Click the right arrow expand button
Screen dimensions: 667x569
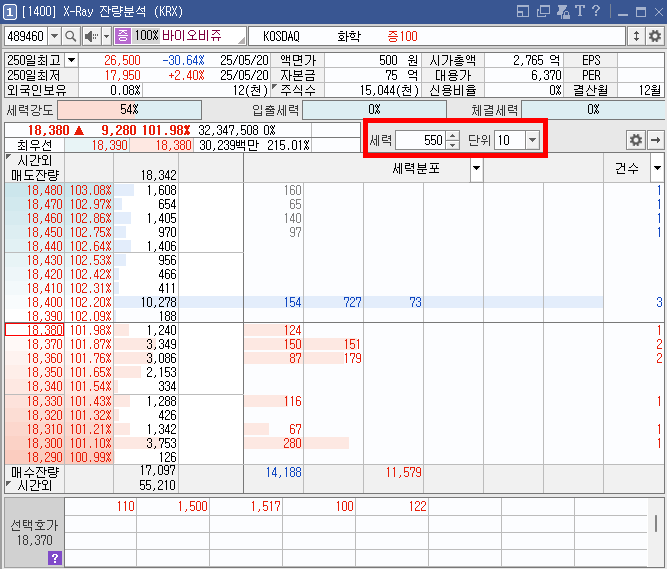pos(655,140)
